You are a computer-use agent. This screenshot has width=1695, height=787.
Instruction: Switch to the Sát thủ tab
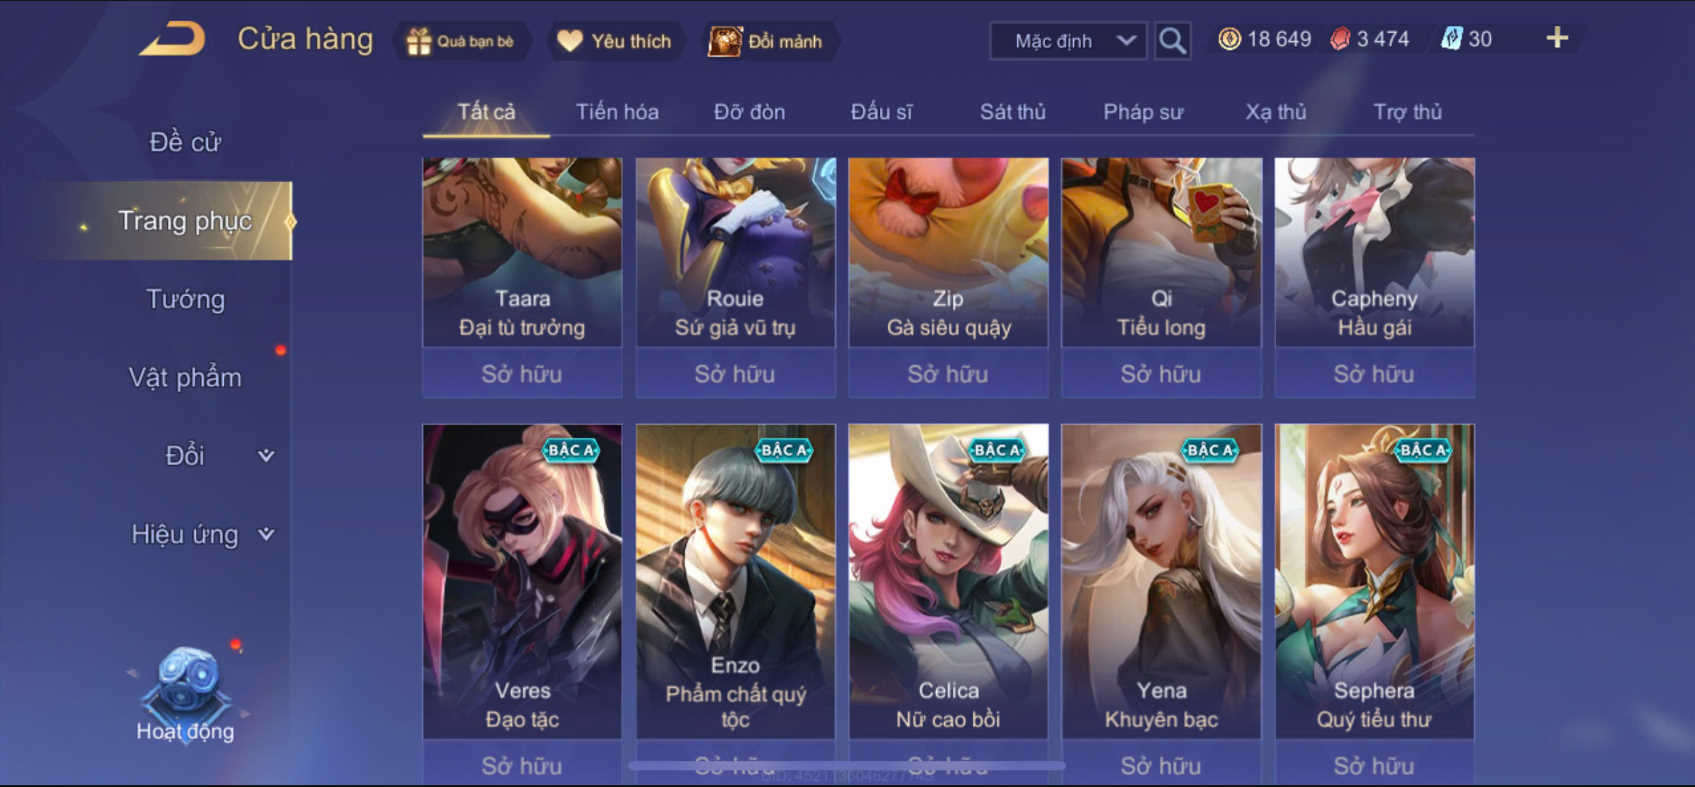1012,112
